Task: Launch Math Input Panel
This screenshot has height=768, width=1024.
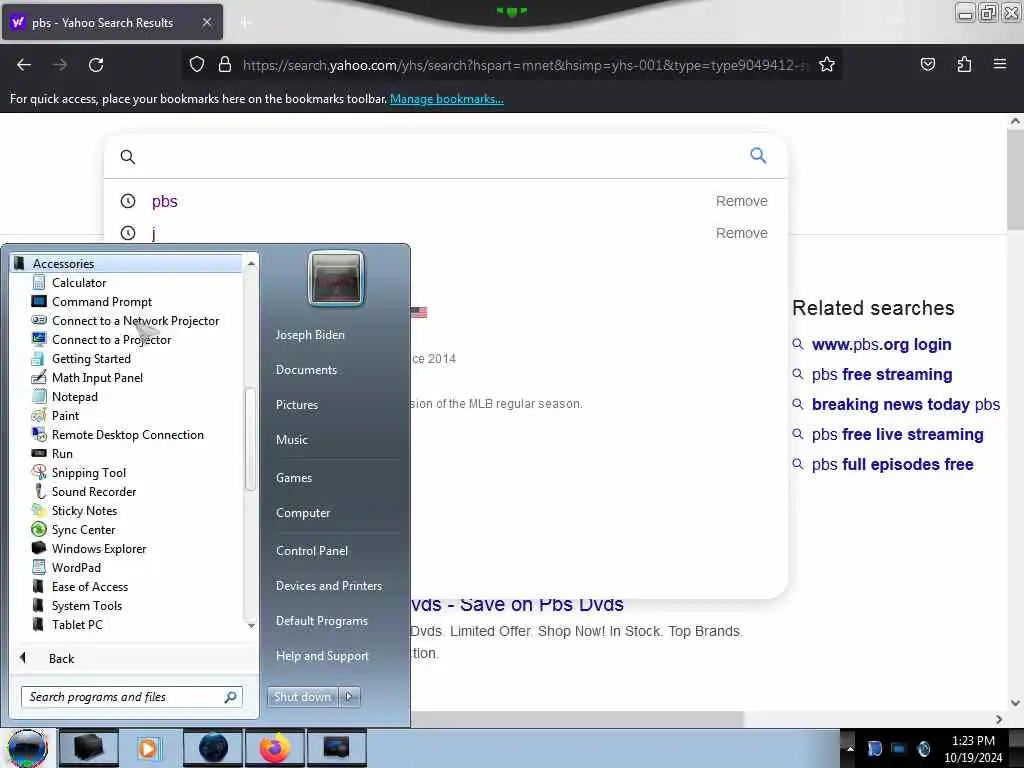Action: pyautogui.click(x=97, y=377)
